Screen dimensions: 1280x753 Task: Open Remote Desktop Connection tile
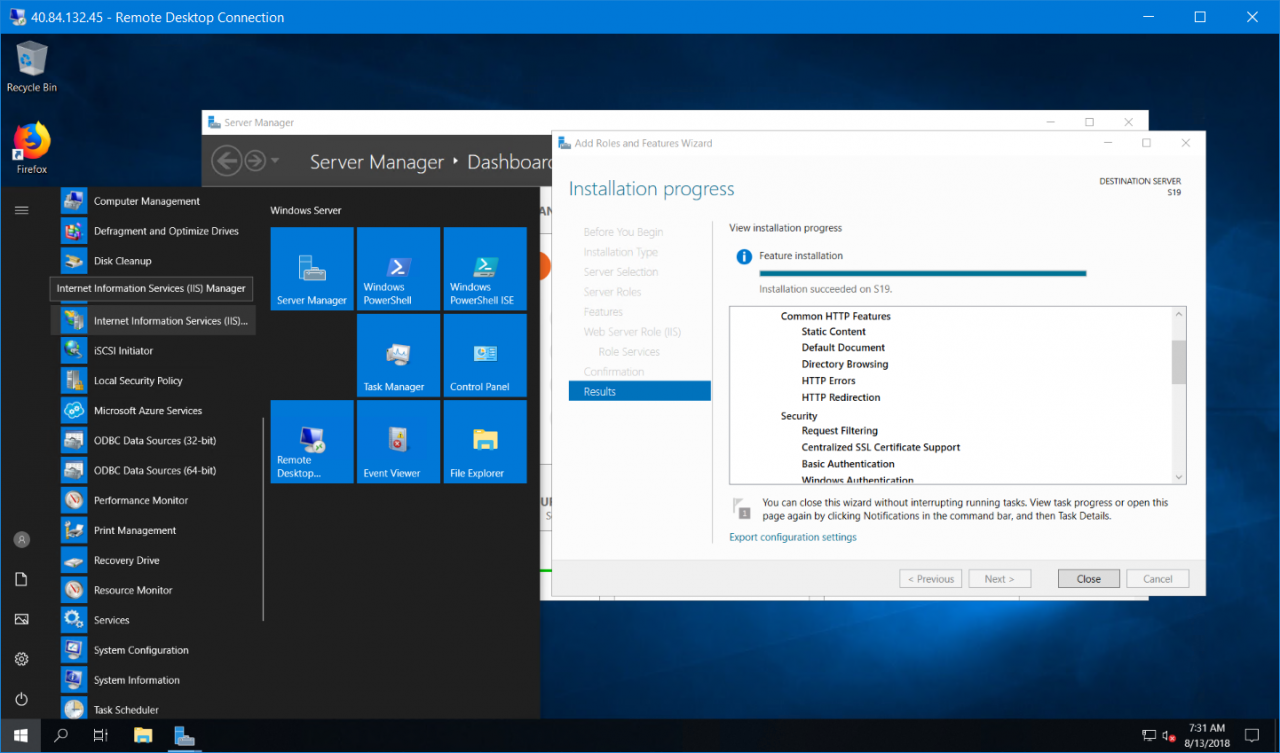312,442
